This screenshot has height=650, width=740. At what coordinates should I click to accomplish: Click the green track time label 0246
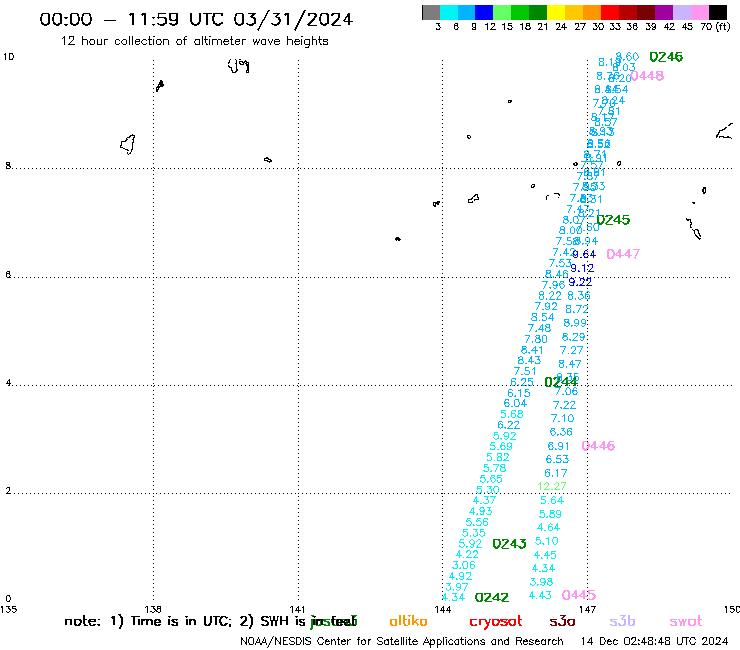(666, 57)
